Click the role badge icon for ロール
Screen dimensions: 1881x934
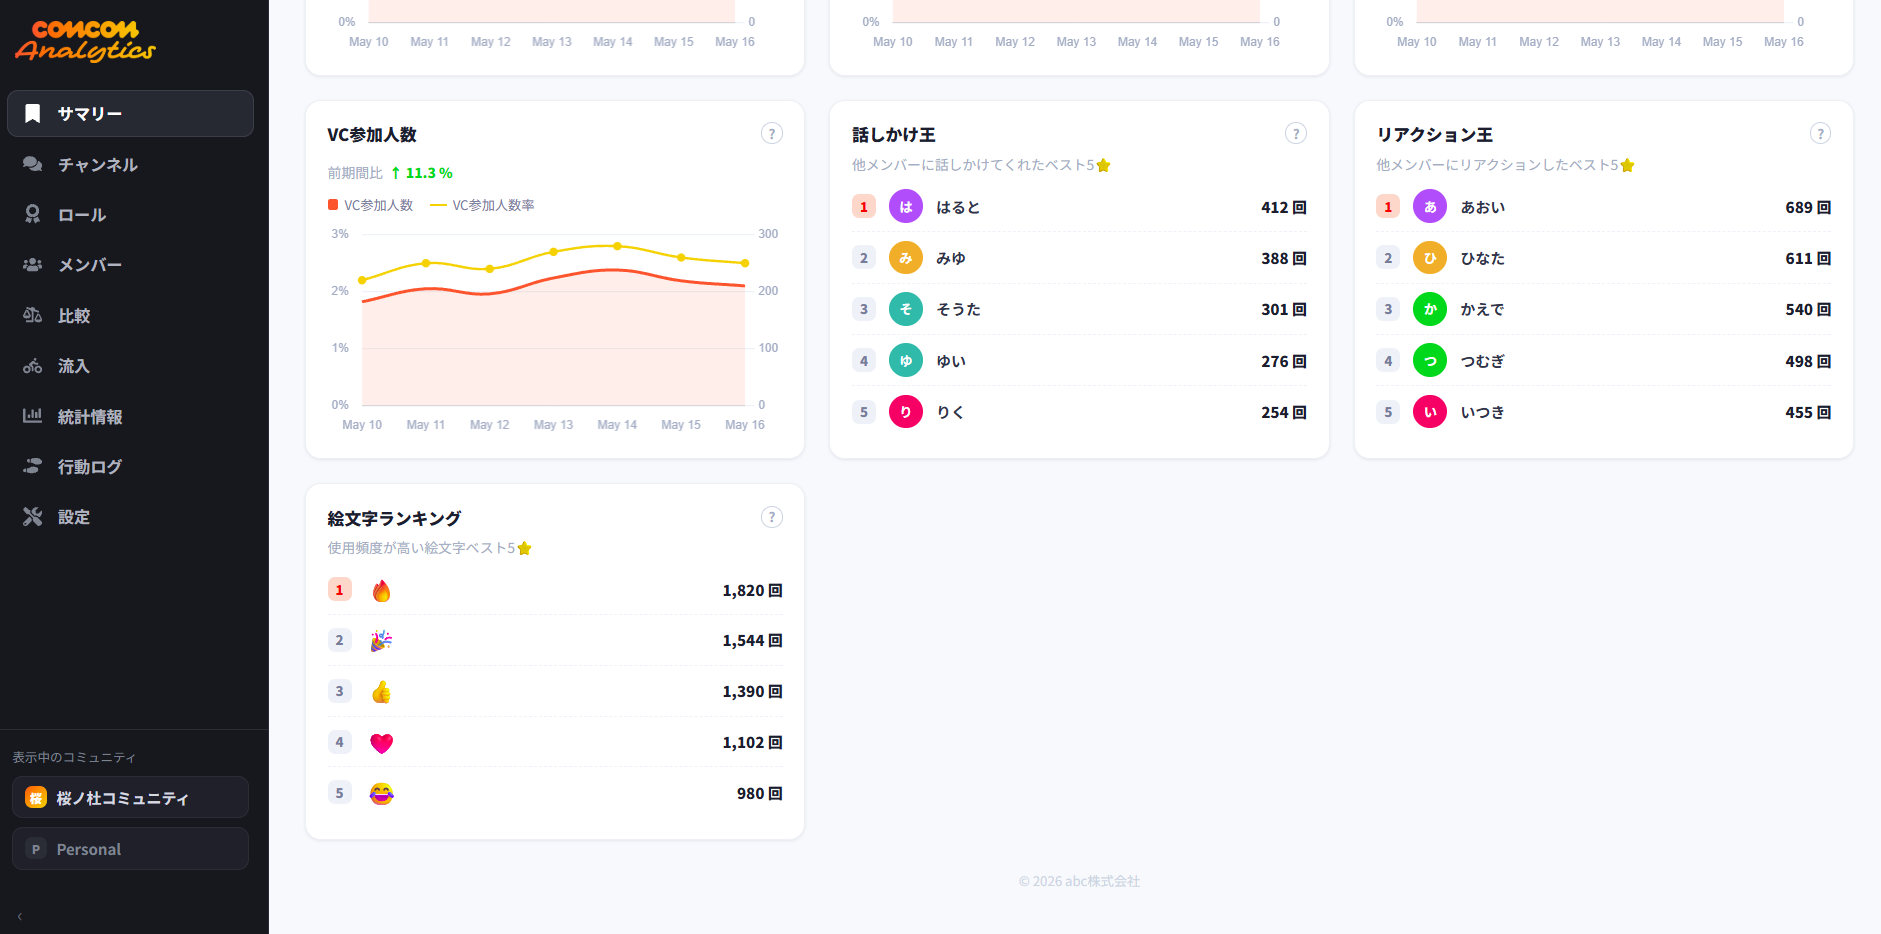[33, 214]
